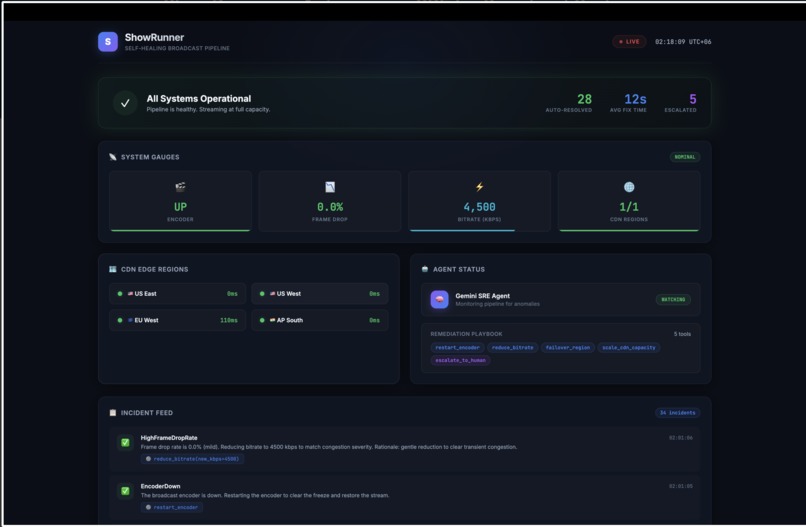Click the EU West flag icon
This screenshot has width=806, height=527.
[x=130, y=320]
